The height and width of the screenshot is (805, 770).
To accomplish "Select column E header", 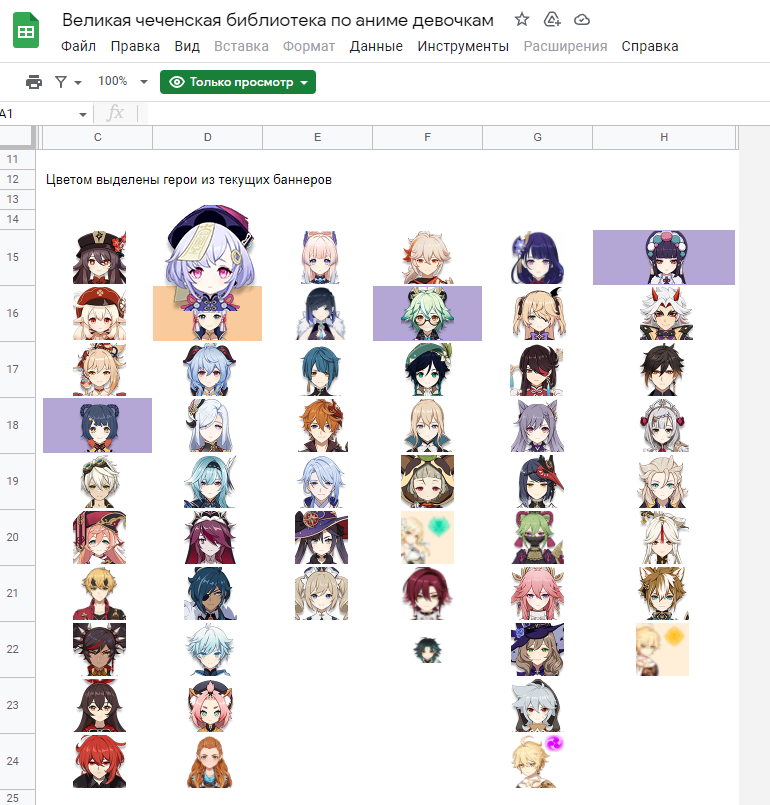I will pyautogui.click(x=317, y=137).
